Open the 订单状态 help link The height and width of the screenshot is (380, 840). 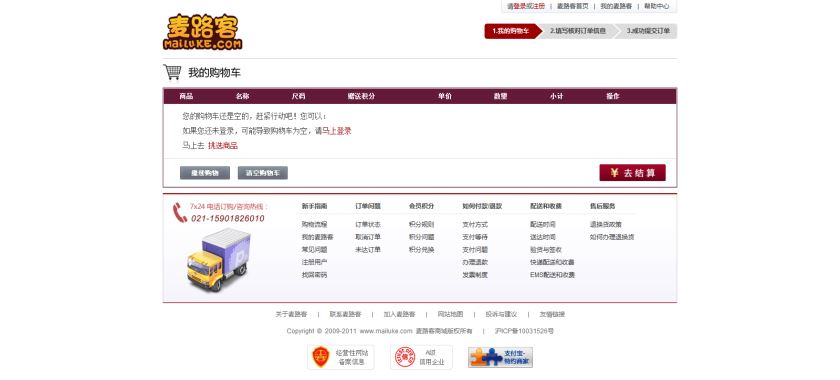click(368, 225)
